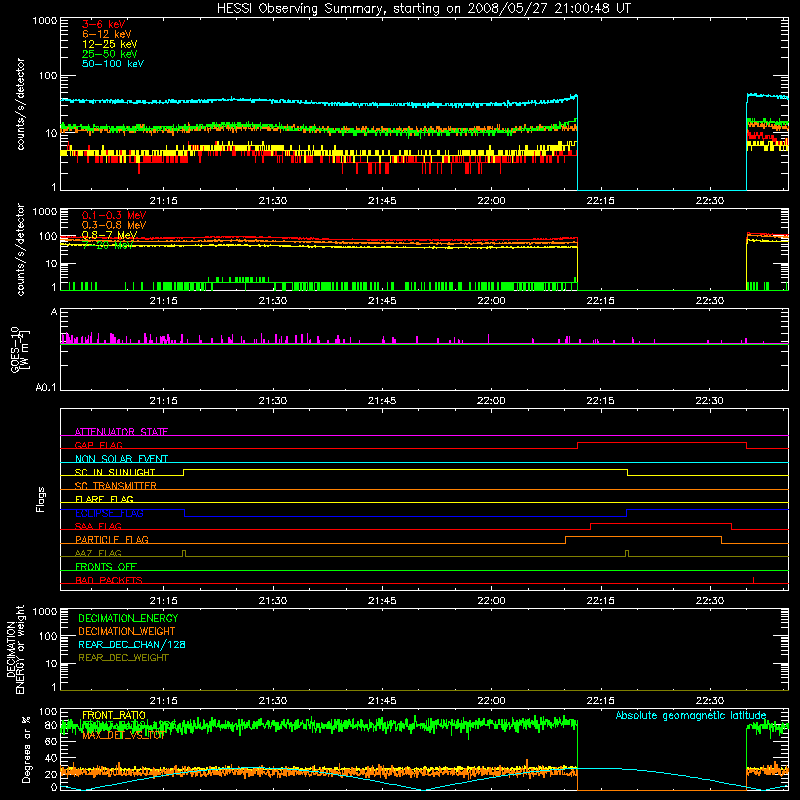Select the ATTENUATOR_STATE flag label
800x800 pixels.
[121, 432]
